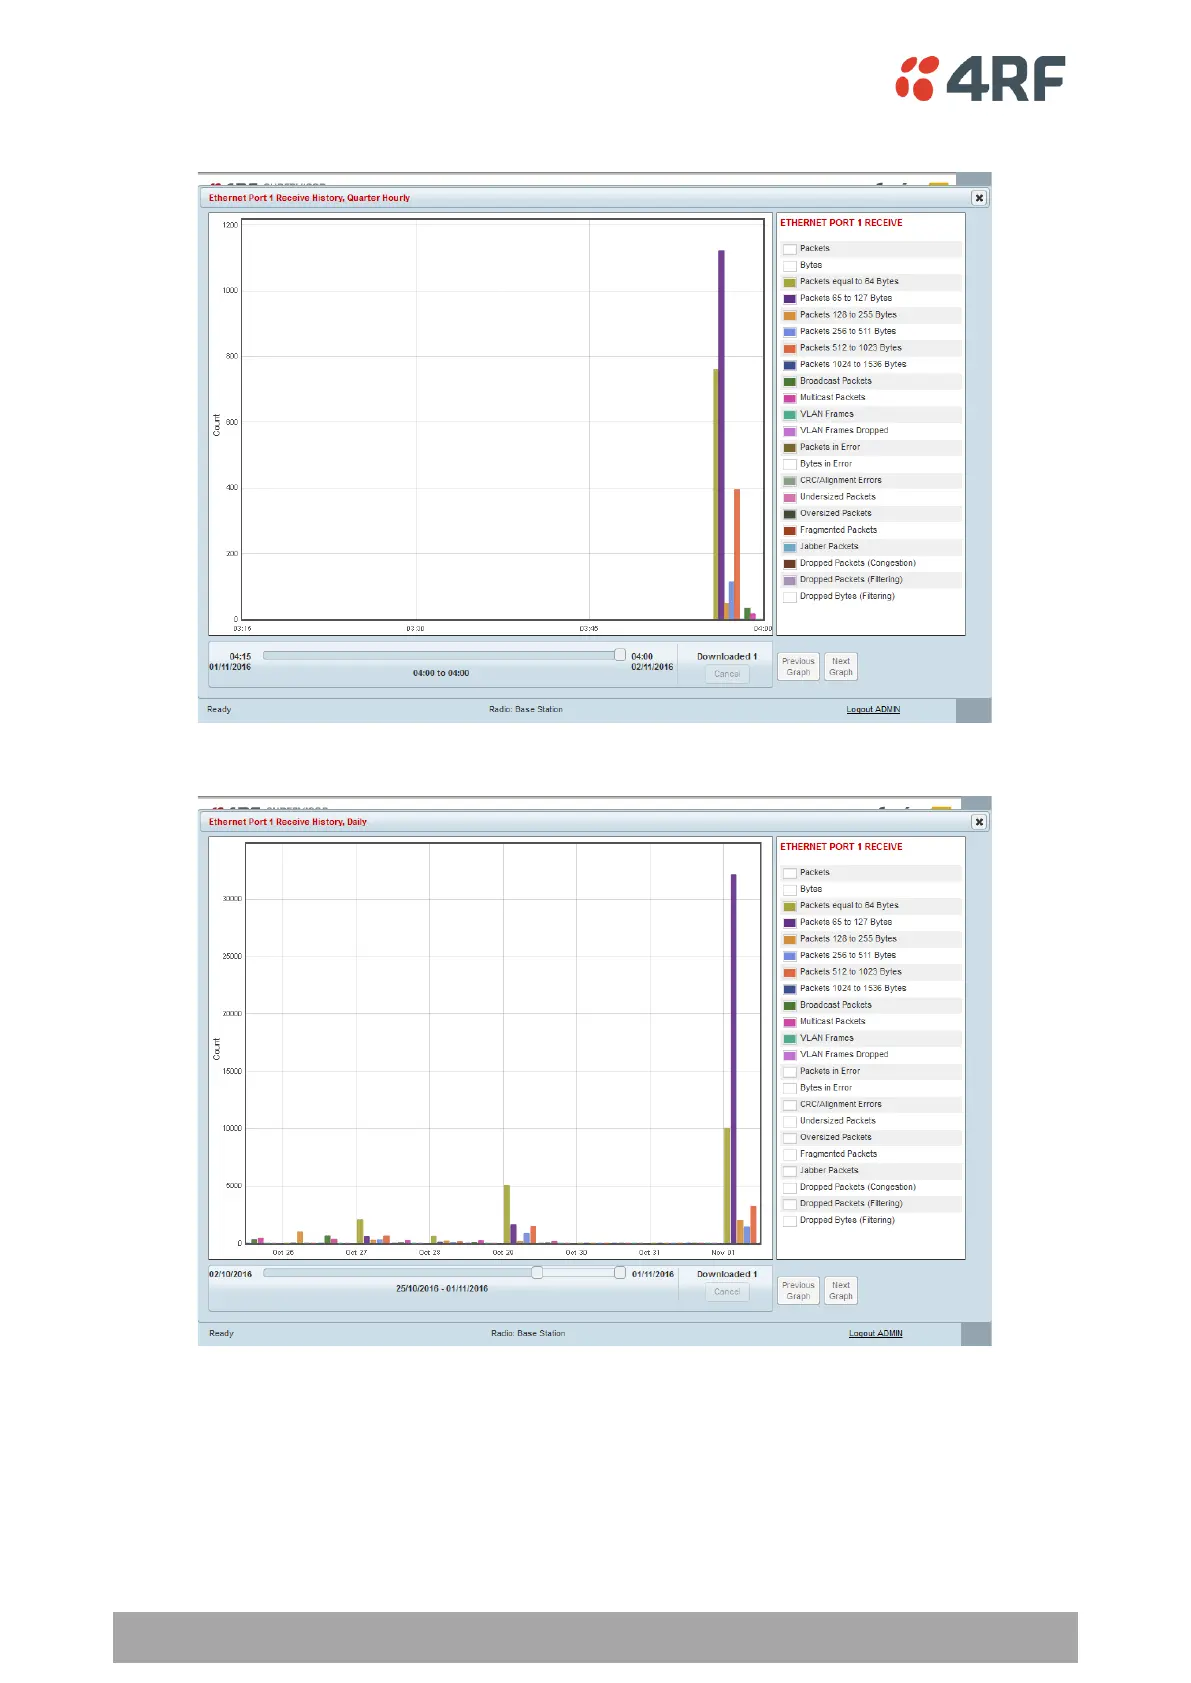This screenshot has height=1683, width=1191.
Task: Click the tallest purple bar in Quarter Hourly chart
Action: 721,435
